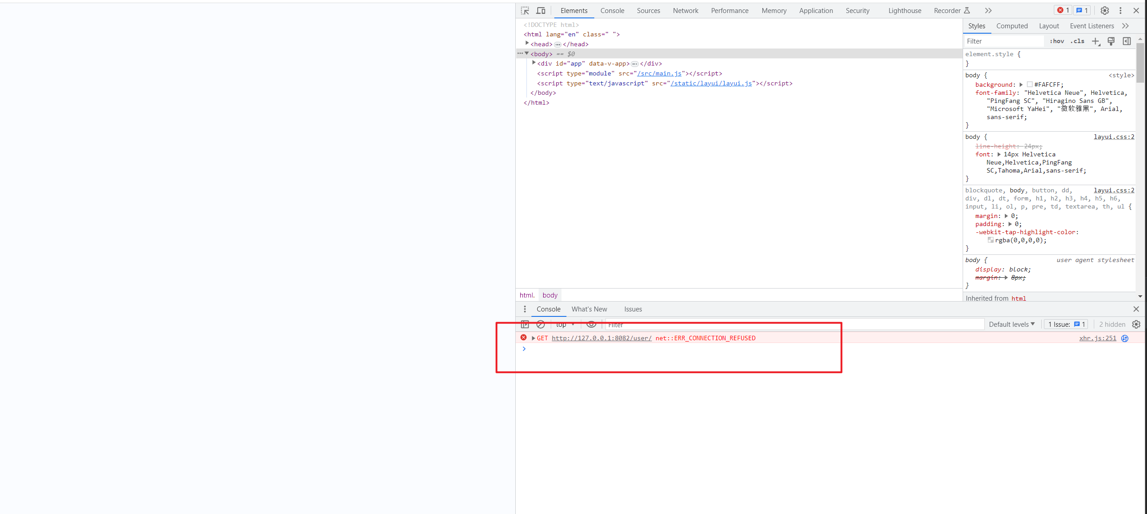This screenshot has width=1147, height=514.
Task: Expand the font shorthand property arrow
Action: tap(1000, 154)
